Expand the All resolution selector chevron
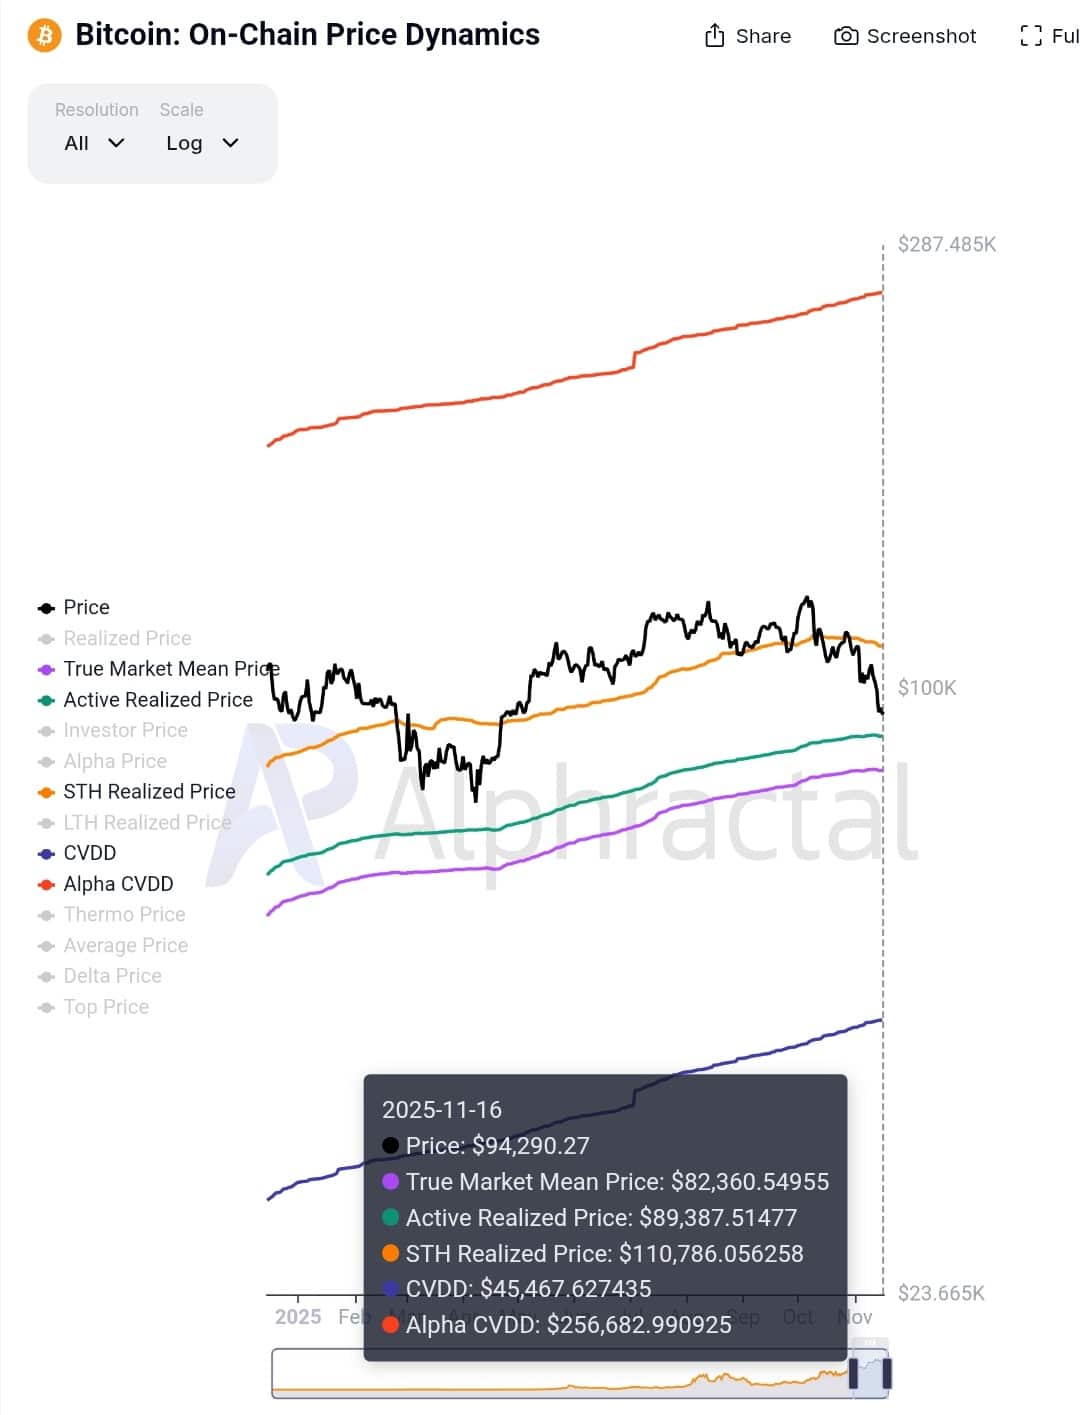 (116, 142)
